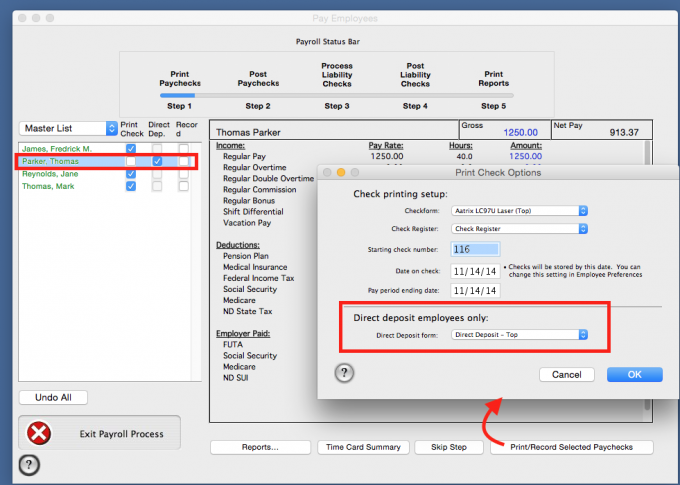
Task: Click ND SUI employer paid row
Action: (x=235, y=377)
